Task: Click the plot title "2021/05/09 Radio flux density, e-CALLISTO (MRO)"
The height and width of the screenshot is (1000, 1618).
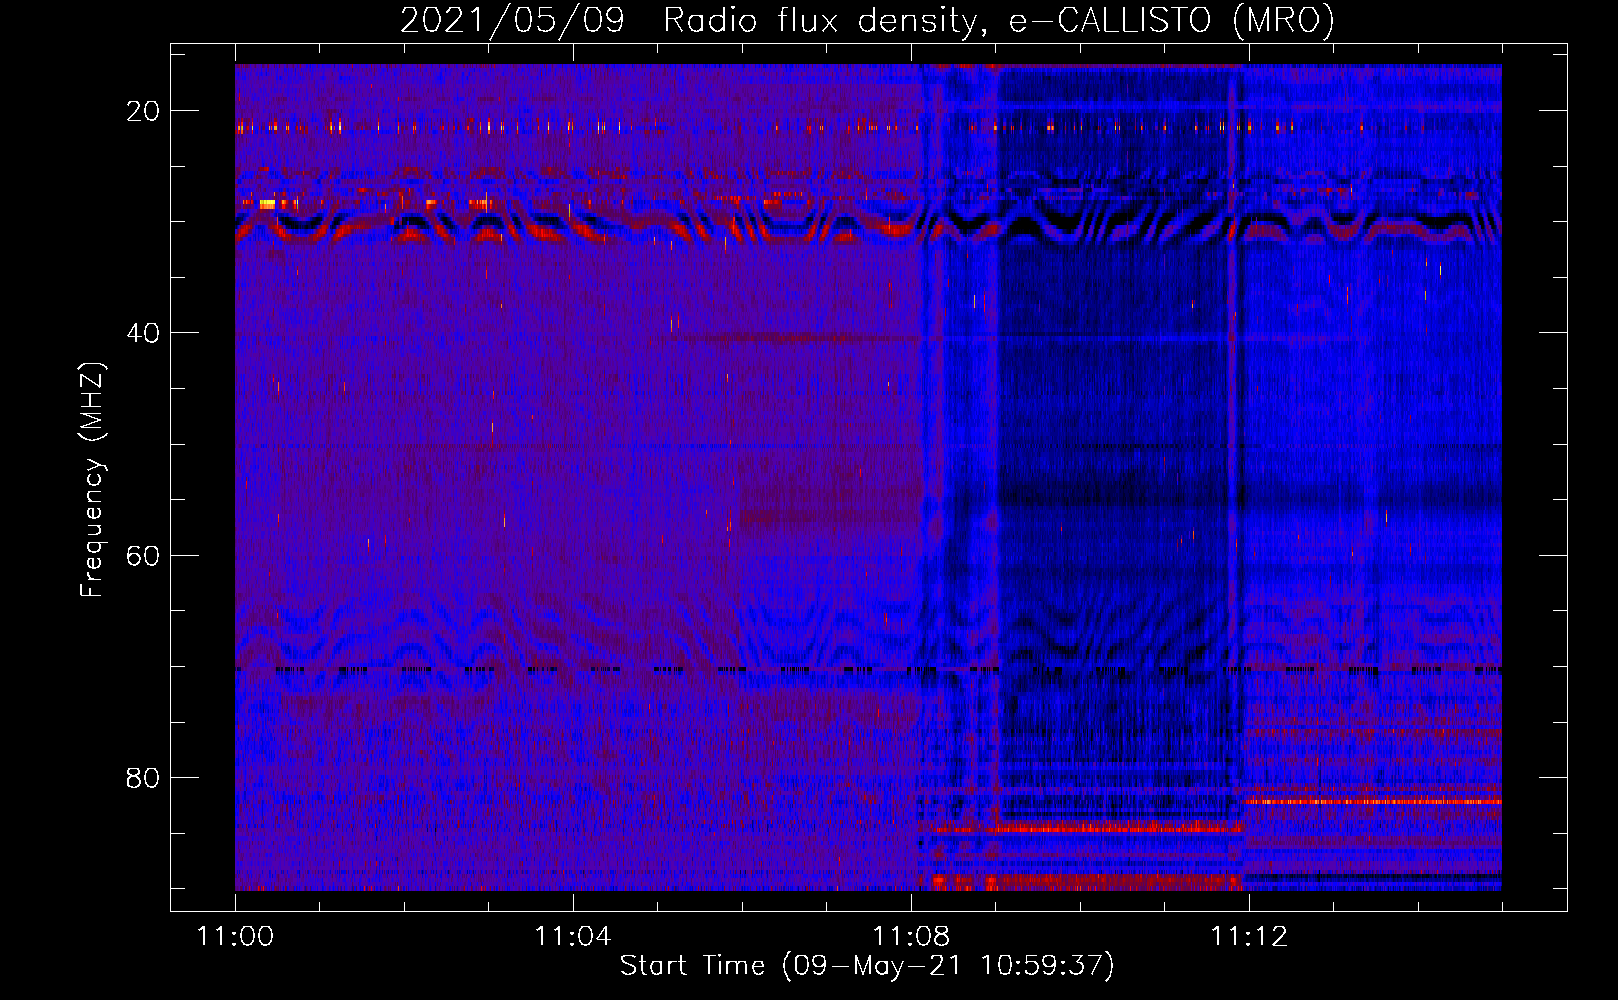Action: [x=867, y=21]
